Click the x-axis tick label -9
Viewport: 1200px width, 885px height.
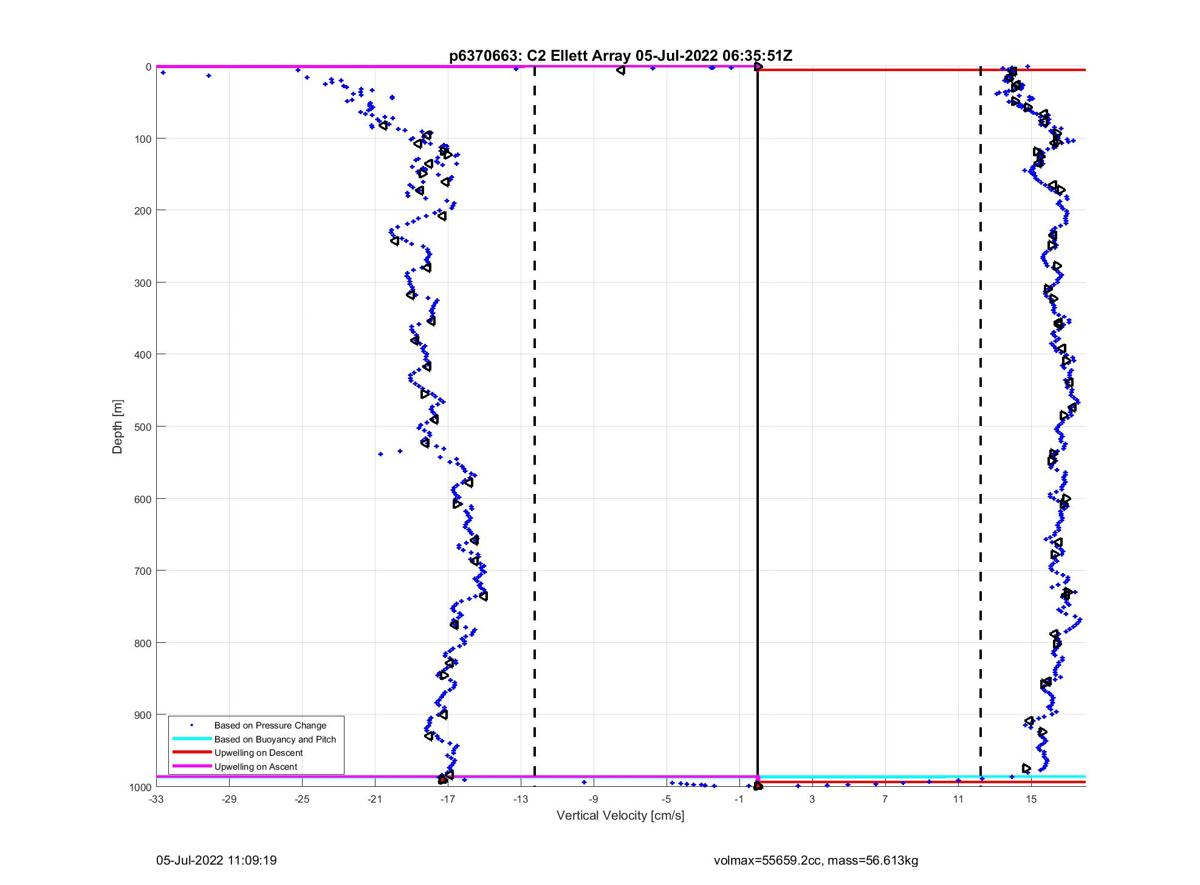[593, 799]
